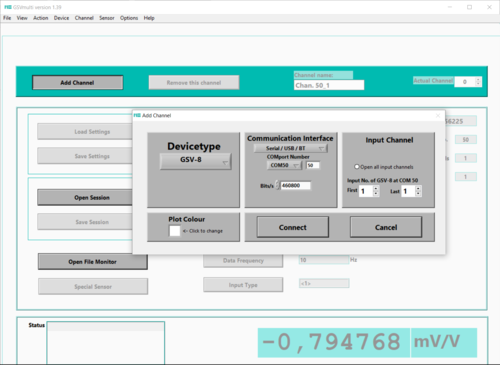Close the Add Channel dialog
This screenshot has height=365, width=500.
coord(438,116)
